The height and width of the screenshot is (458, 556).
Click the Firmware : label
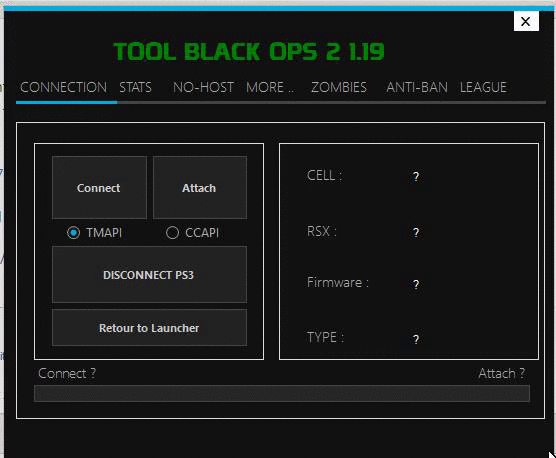pos(338,283)
